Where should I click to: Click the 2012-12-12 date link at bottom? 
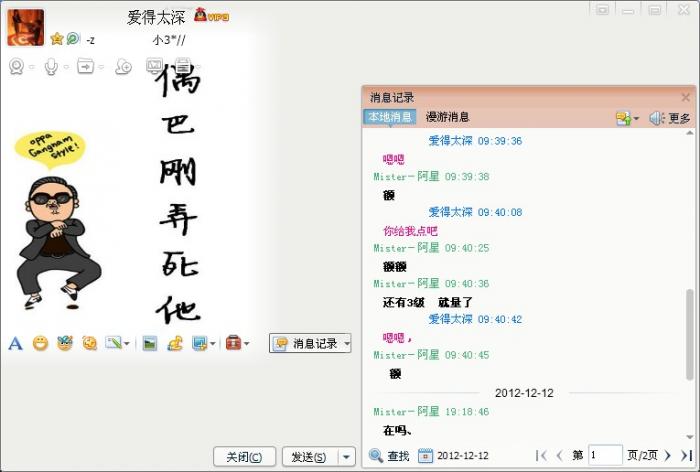(x=462, y=456)
